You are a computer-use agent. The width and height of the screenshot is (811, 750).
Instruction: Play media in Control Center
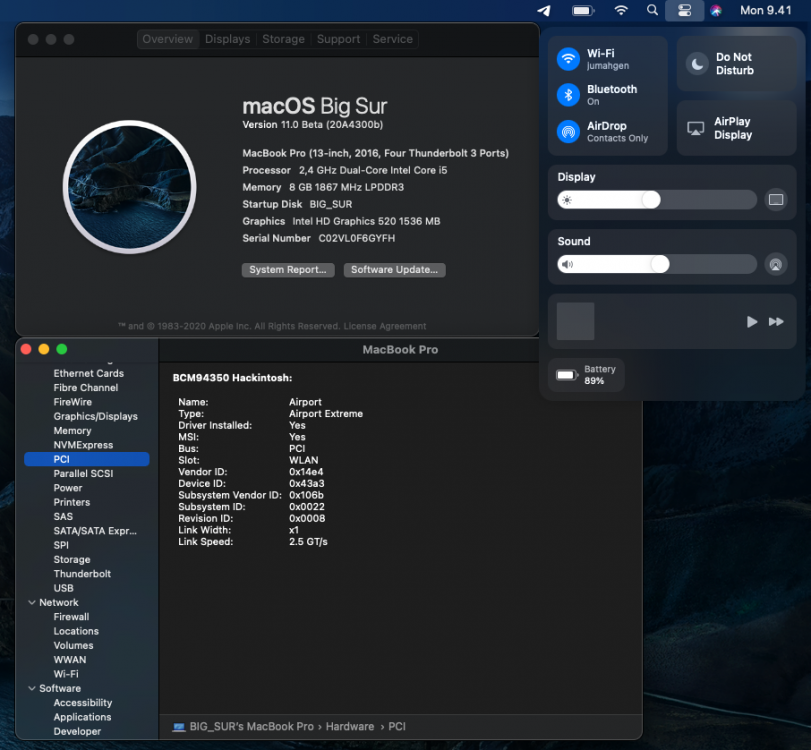752,322
